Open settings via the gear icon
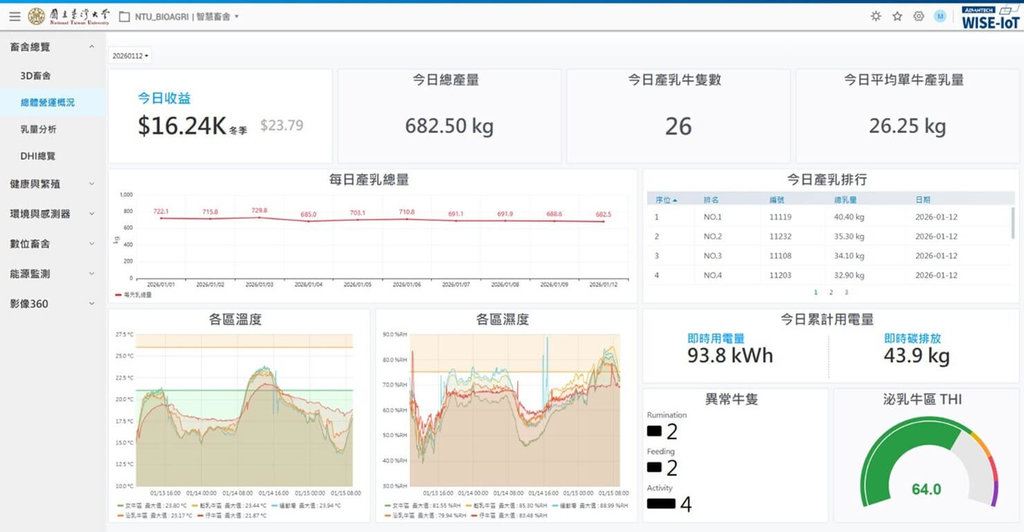 918,16
